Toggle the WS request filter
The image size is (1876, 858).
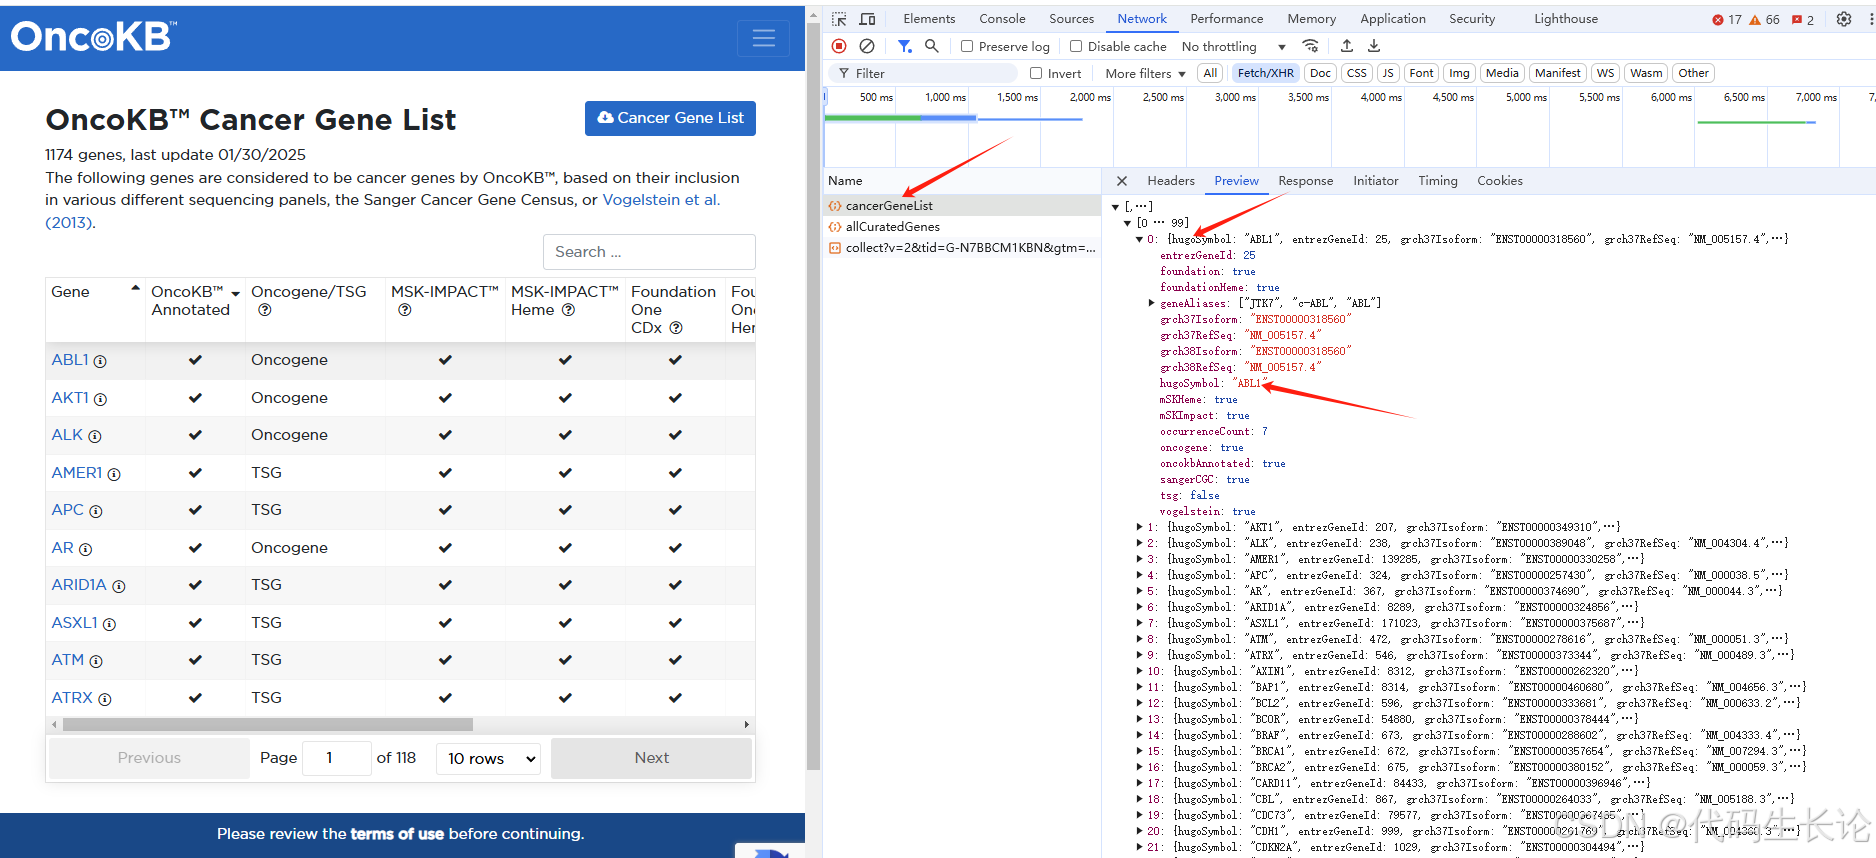[1605, 73]
